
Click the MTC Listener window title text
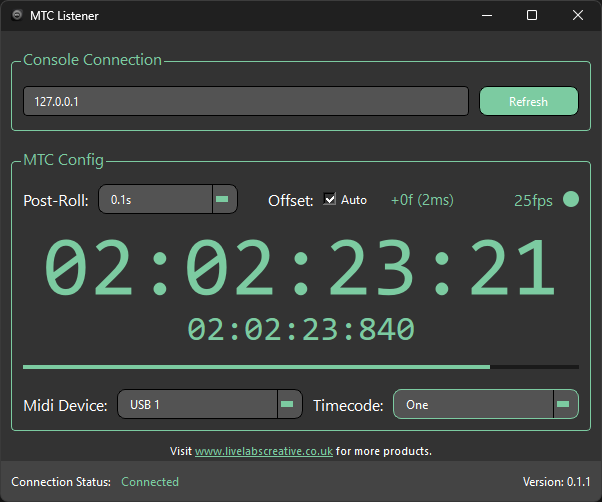click(x=65, y=16)
